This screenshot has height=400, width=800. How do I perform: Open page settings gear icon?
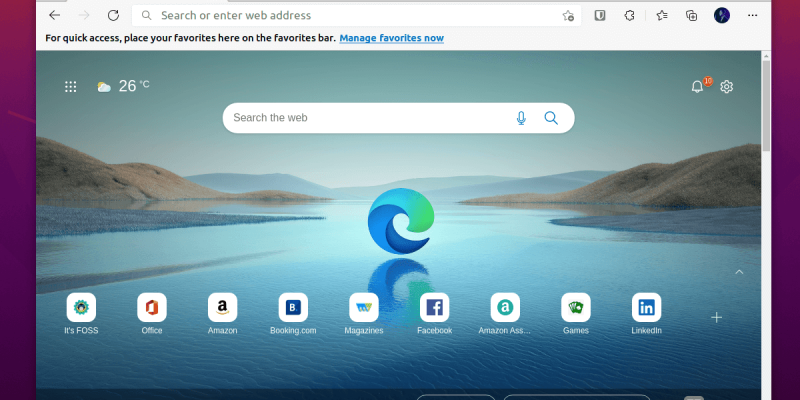coord(727,87)
